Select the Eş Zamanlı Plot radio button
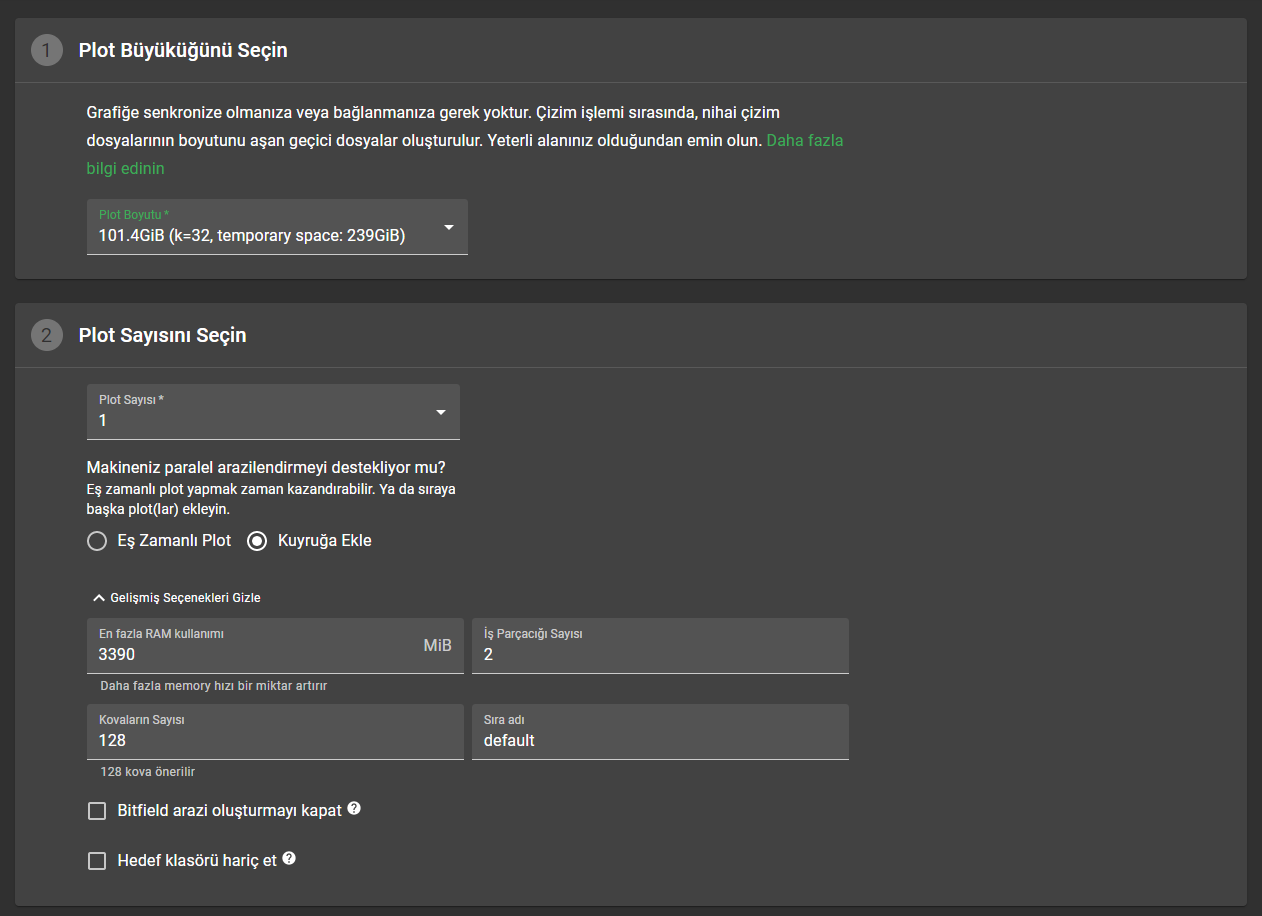1262x916 pixels. click(97, 541)
